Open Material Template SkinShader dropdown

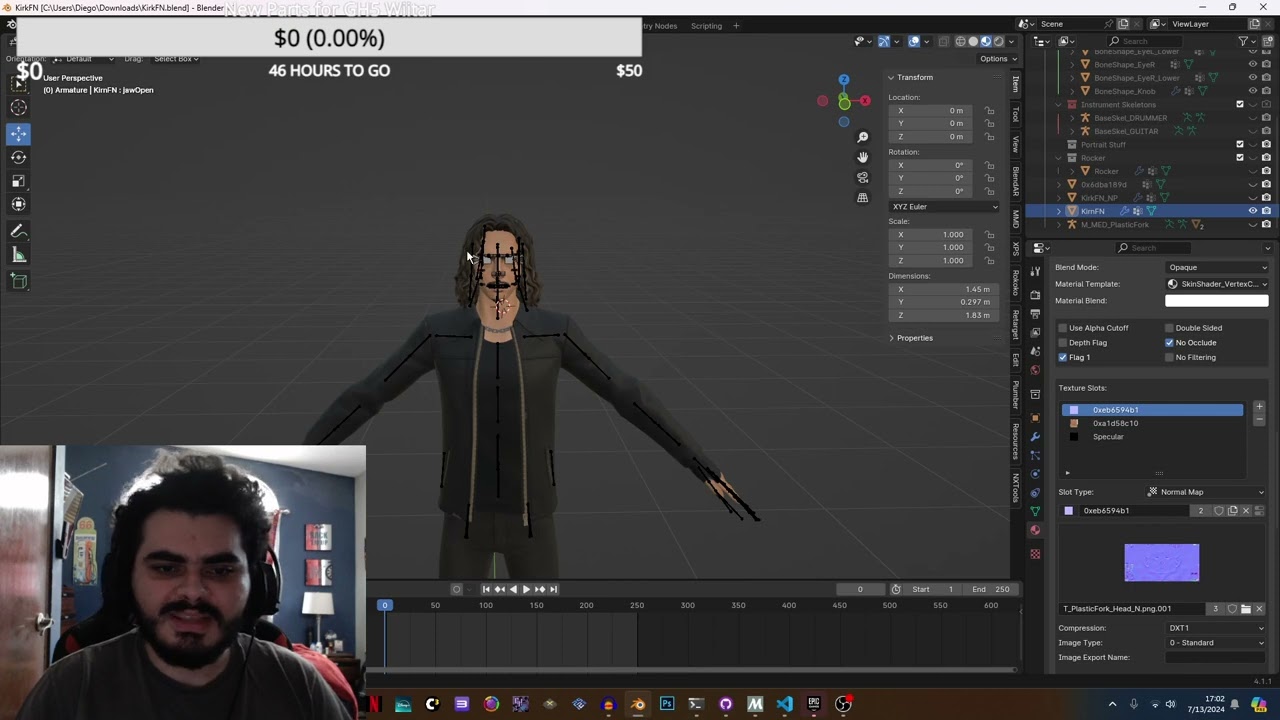[1217, 284]
